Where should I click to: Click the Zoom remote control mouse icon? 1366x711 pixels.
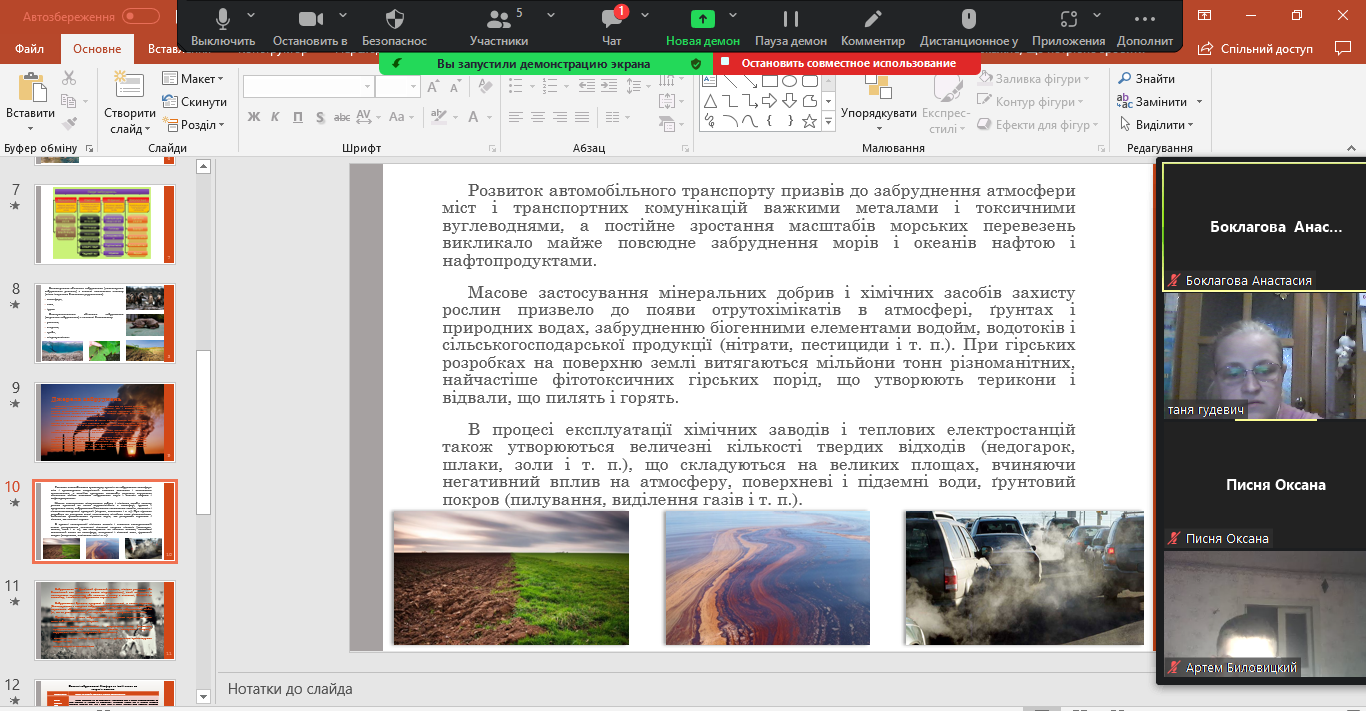click(x=968, y=19)
